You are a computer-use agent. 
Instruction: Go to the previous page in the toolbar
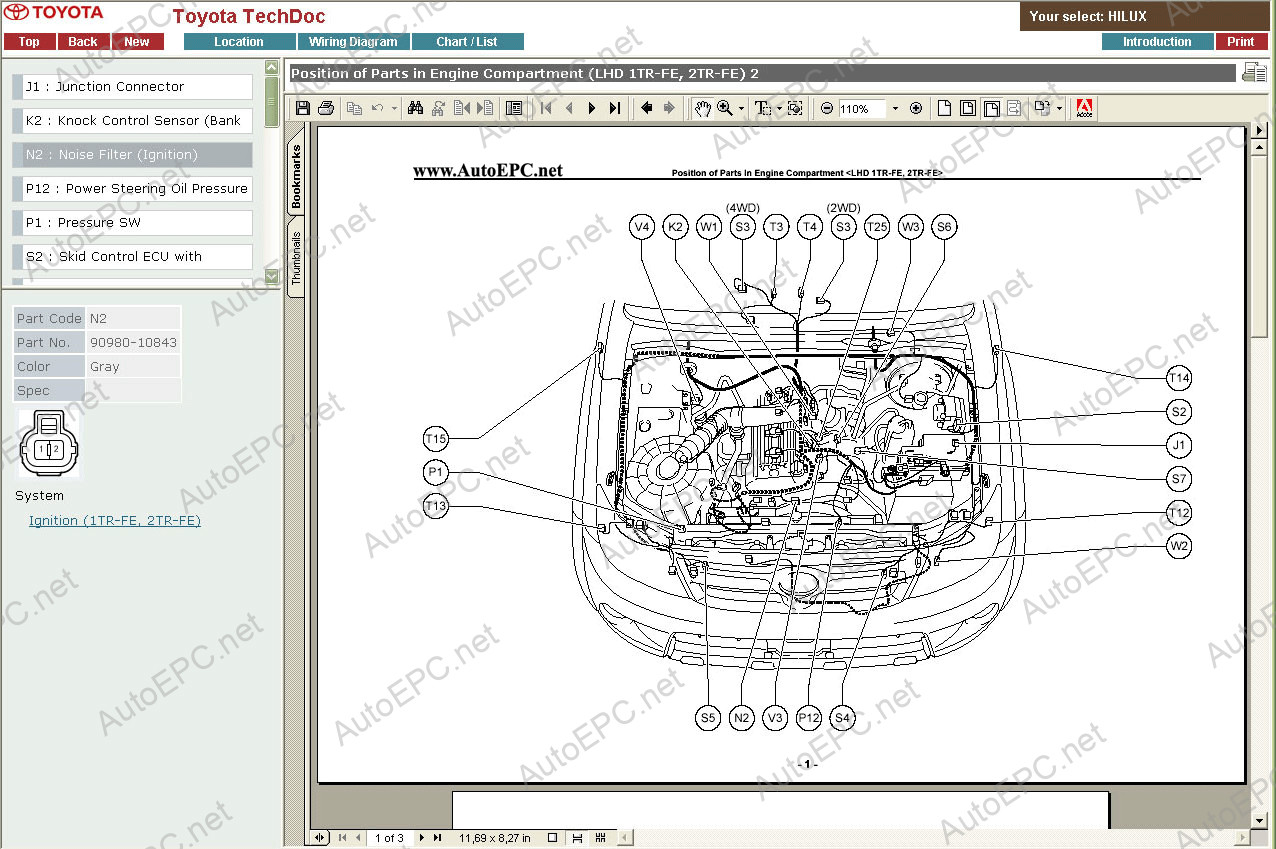(x=569, y=108)
